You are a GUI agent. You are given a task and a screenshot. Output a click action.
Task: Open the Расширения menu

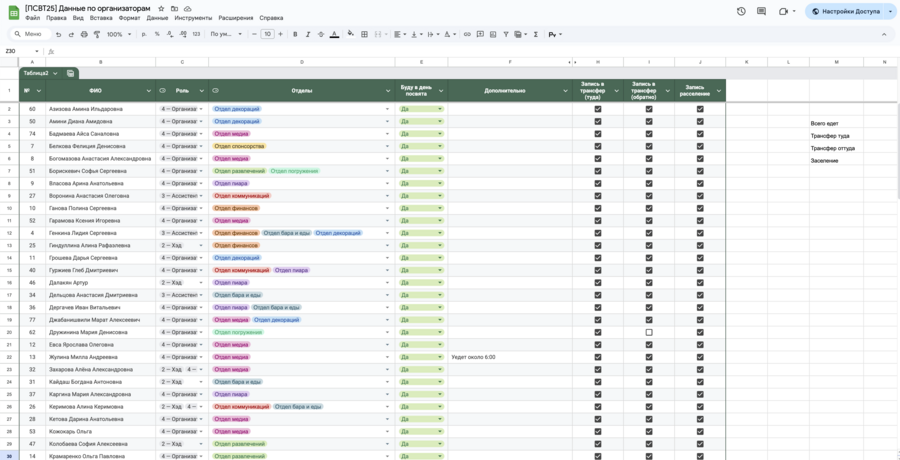pos(236,18)
